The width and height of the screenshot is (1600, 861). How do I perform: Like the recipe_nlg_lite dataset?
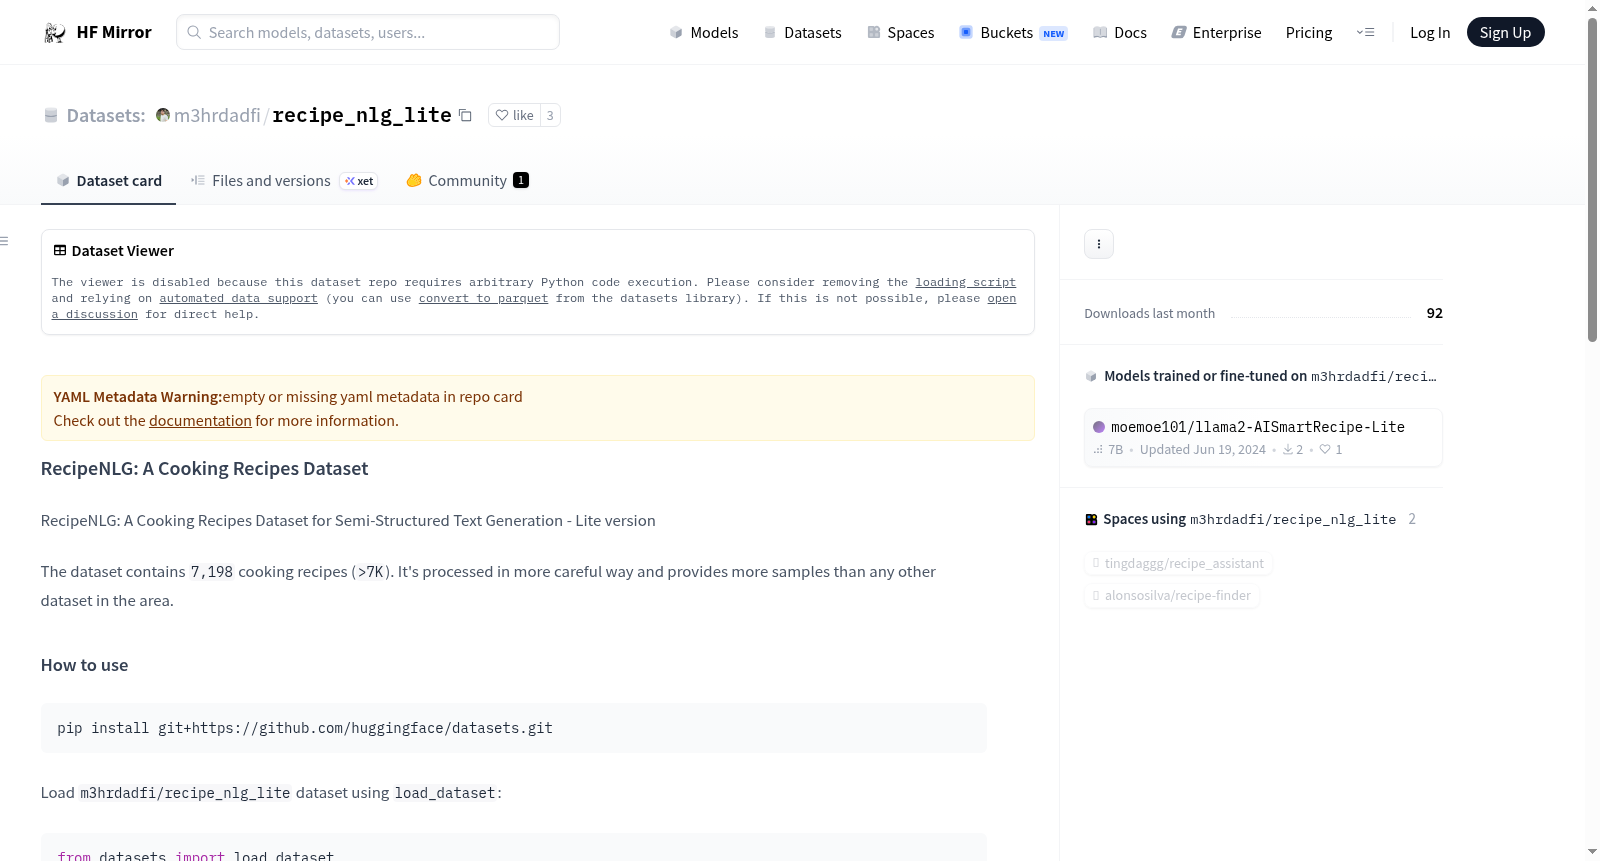(x=515, y=115)
